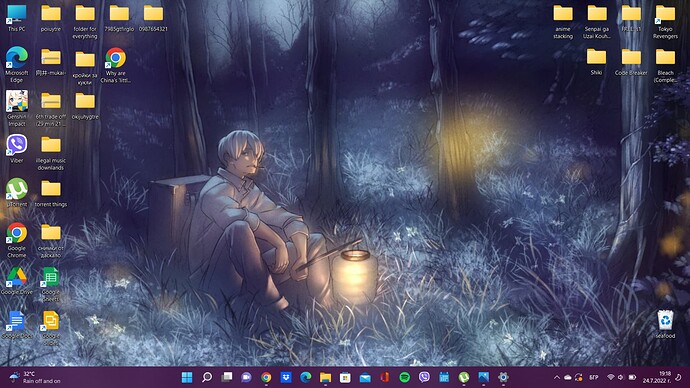This screenshot has height=388, width=690.
Task: Open clock and date 19:18 flyout
Action: click(657, 377)
